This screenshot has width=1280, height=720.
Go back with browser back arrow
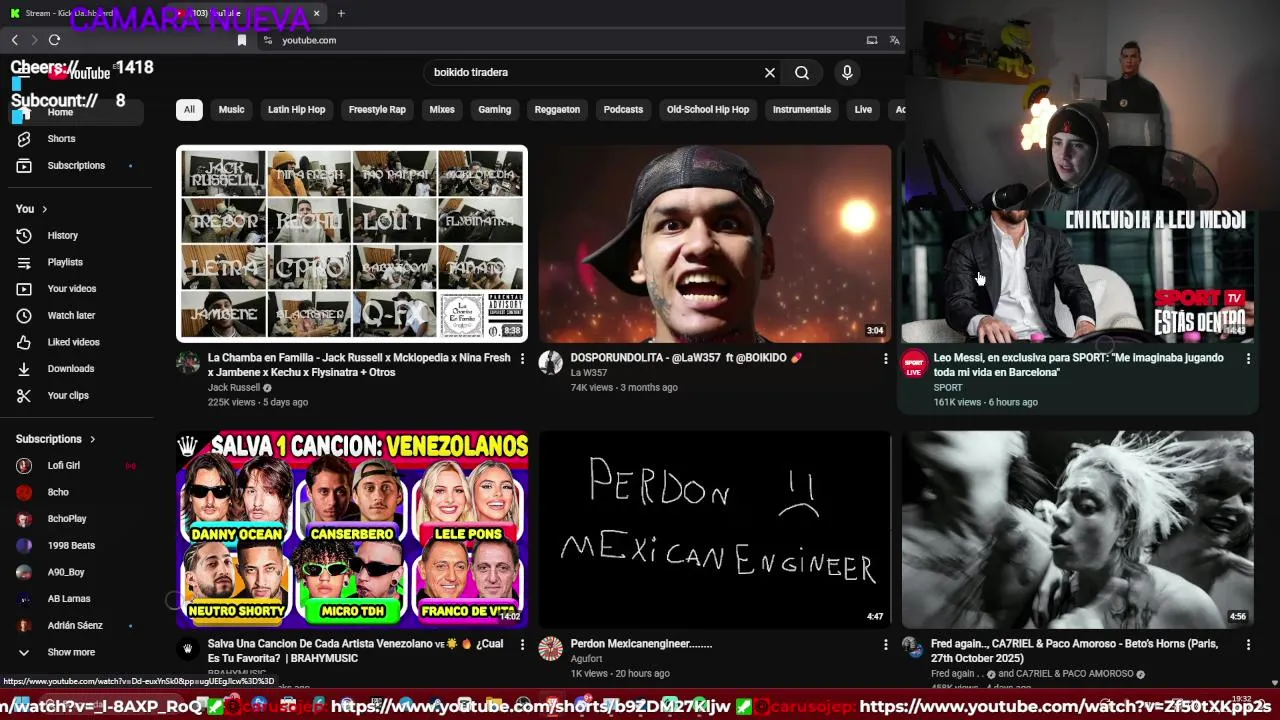pyautogui.click(x=15, y=40)
